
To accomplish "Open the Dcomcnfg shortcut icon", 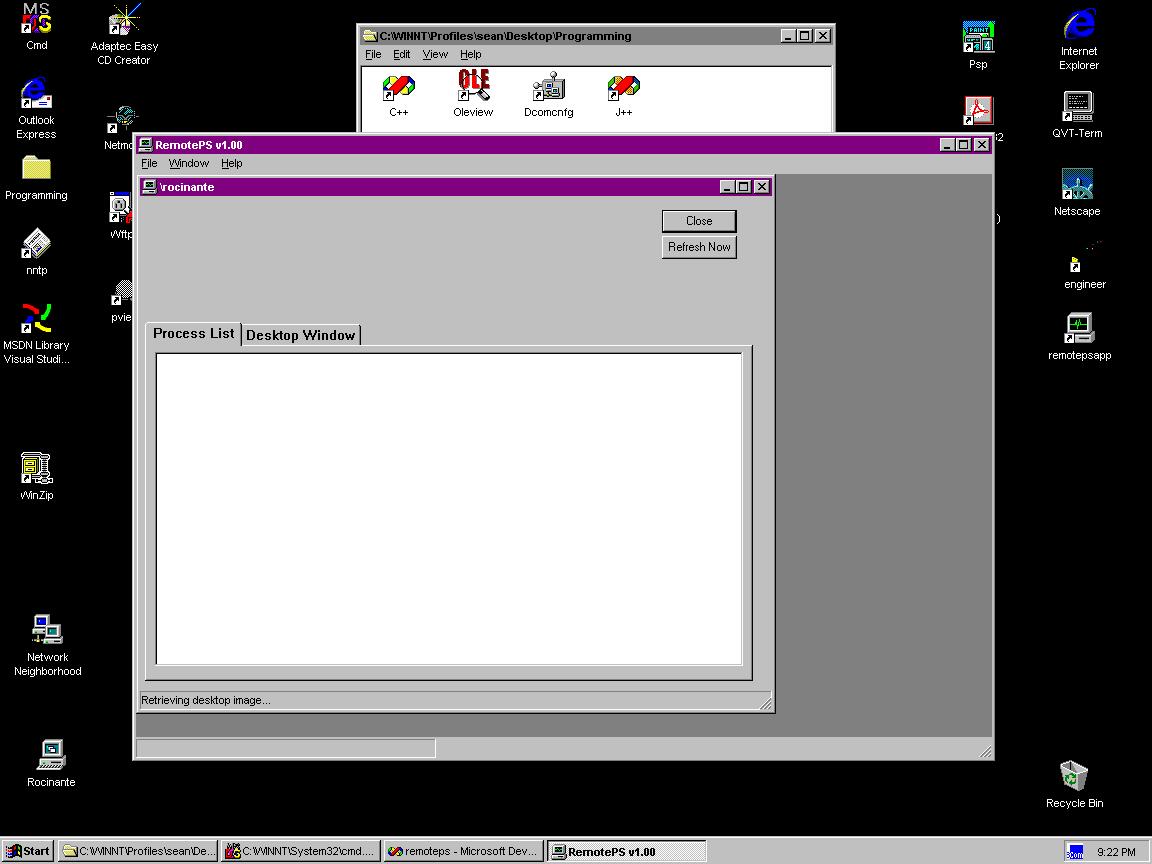I will pyautogui.click(x=548, y=87).
